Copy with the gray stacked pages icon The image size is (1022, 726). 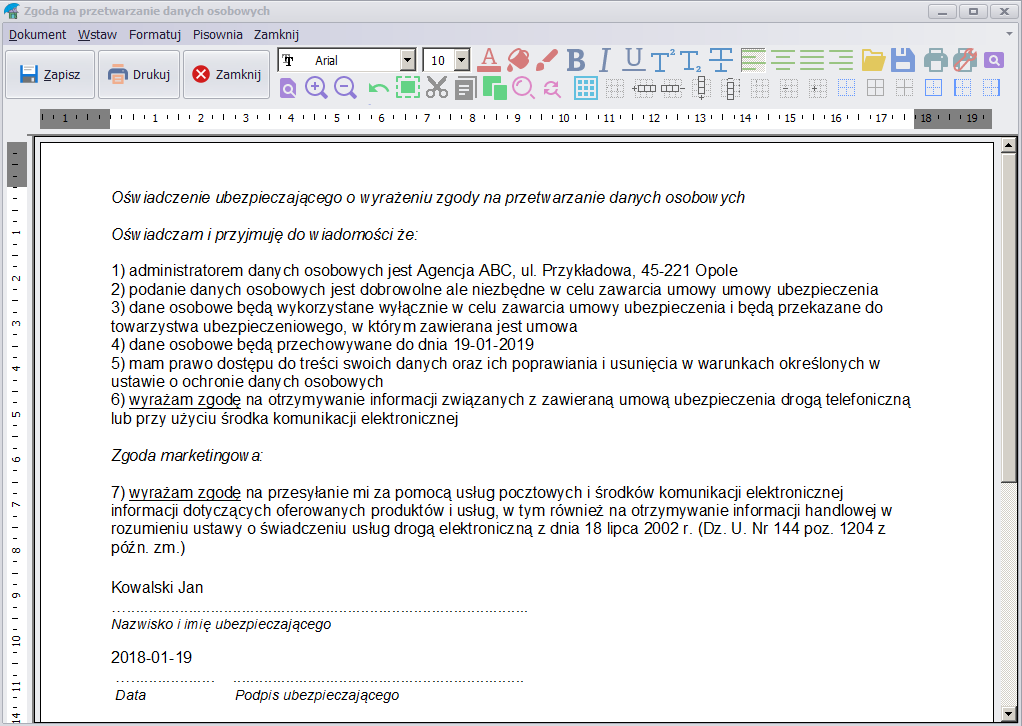pyautogui.click(x=465, y=88)
